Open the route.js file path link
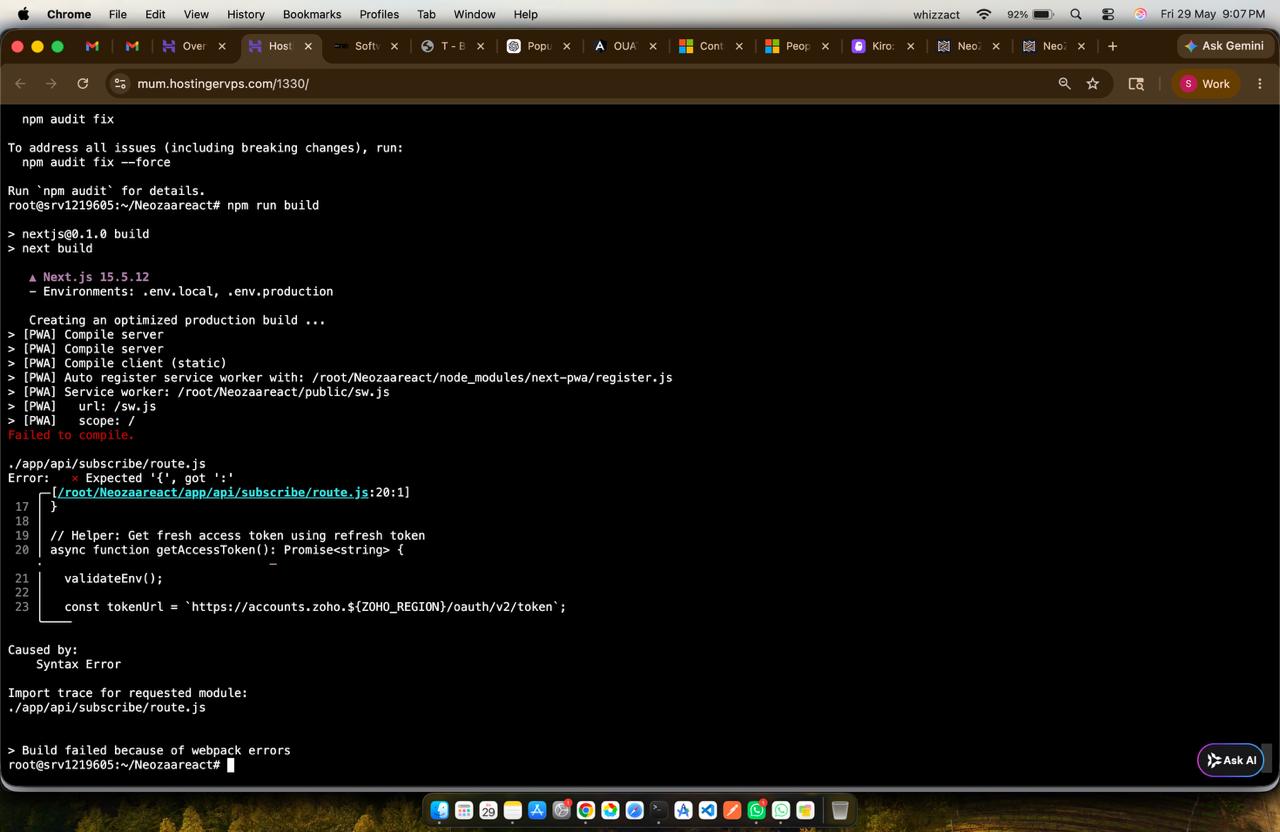The height and width of the screenshot is (832, 1280). (x=213, y=492)
